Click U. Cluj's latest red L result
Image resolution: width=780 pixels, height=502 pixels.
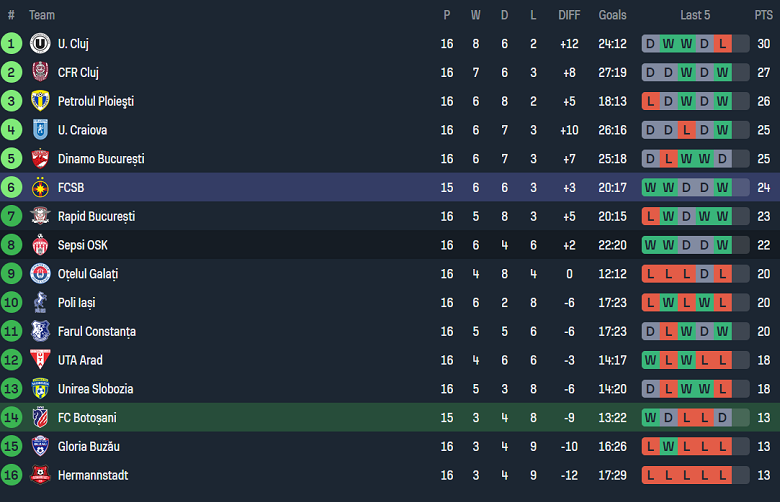coord(722,44)
